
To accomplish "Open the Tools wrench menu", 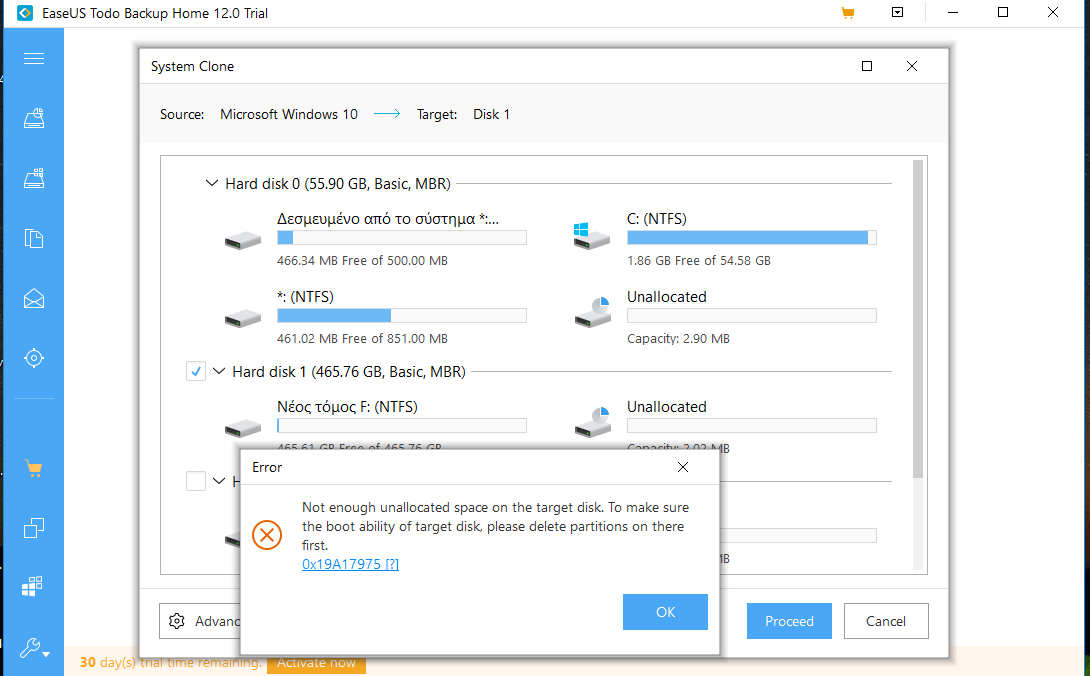I will (33, 648).
